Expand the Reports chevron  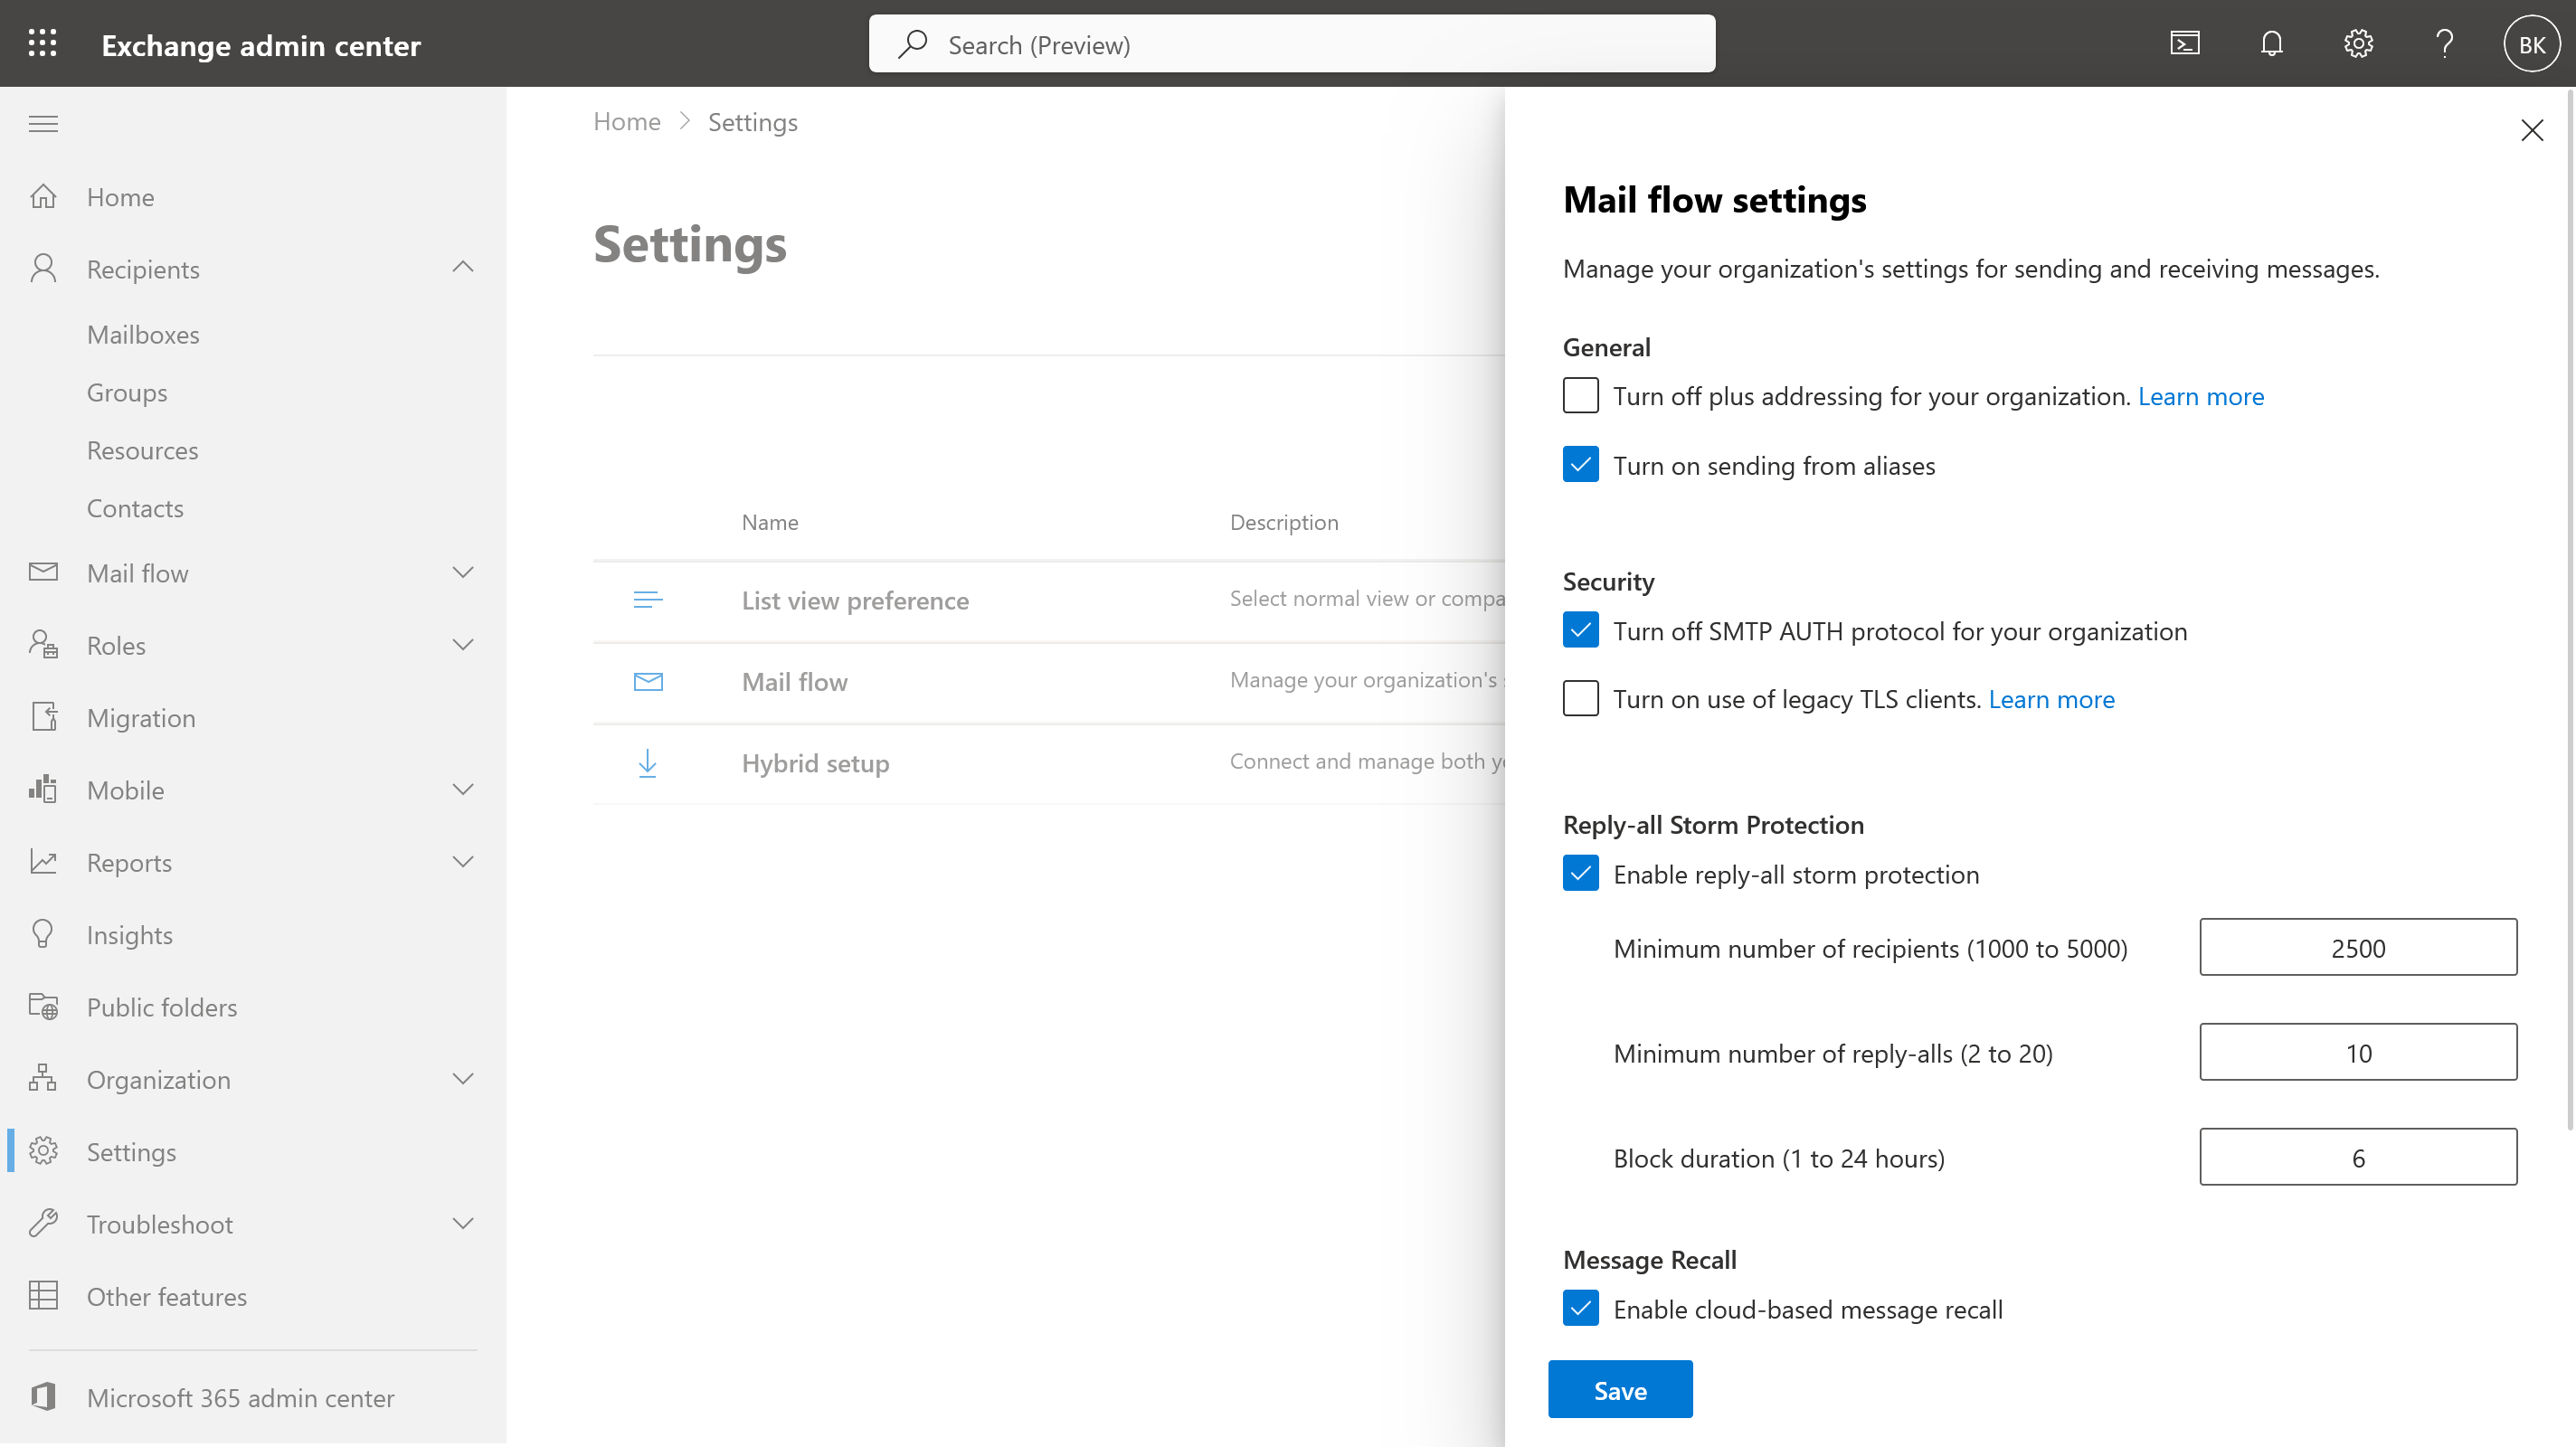tap(462, 861)
